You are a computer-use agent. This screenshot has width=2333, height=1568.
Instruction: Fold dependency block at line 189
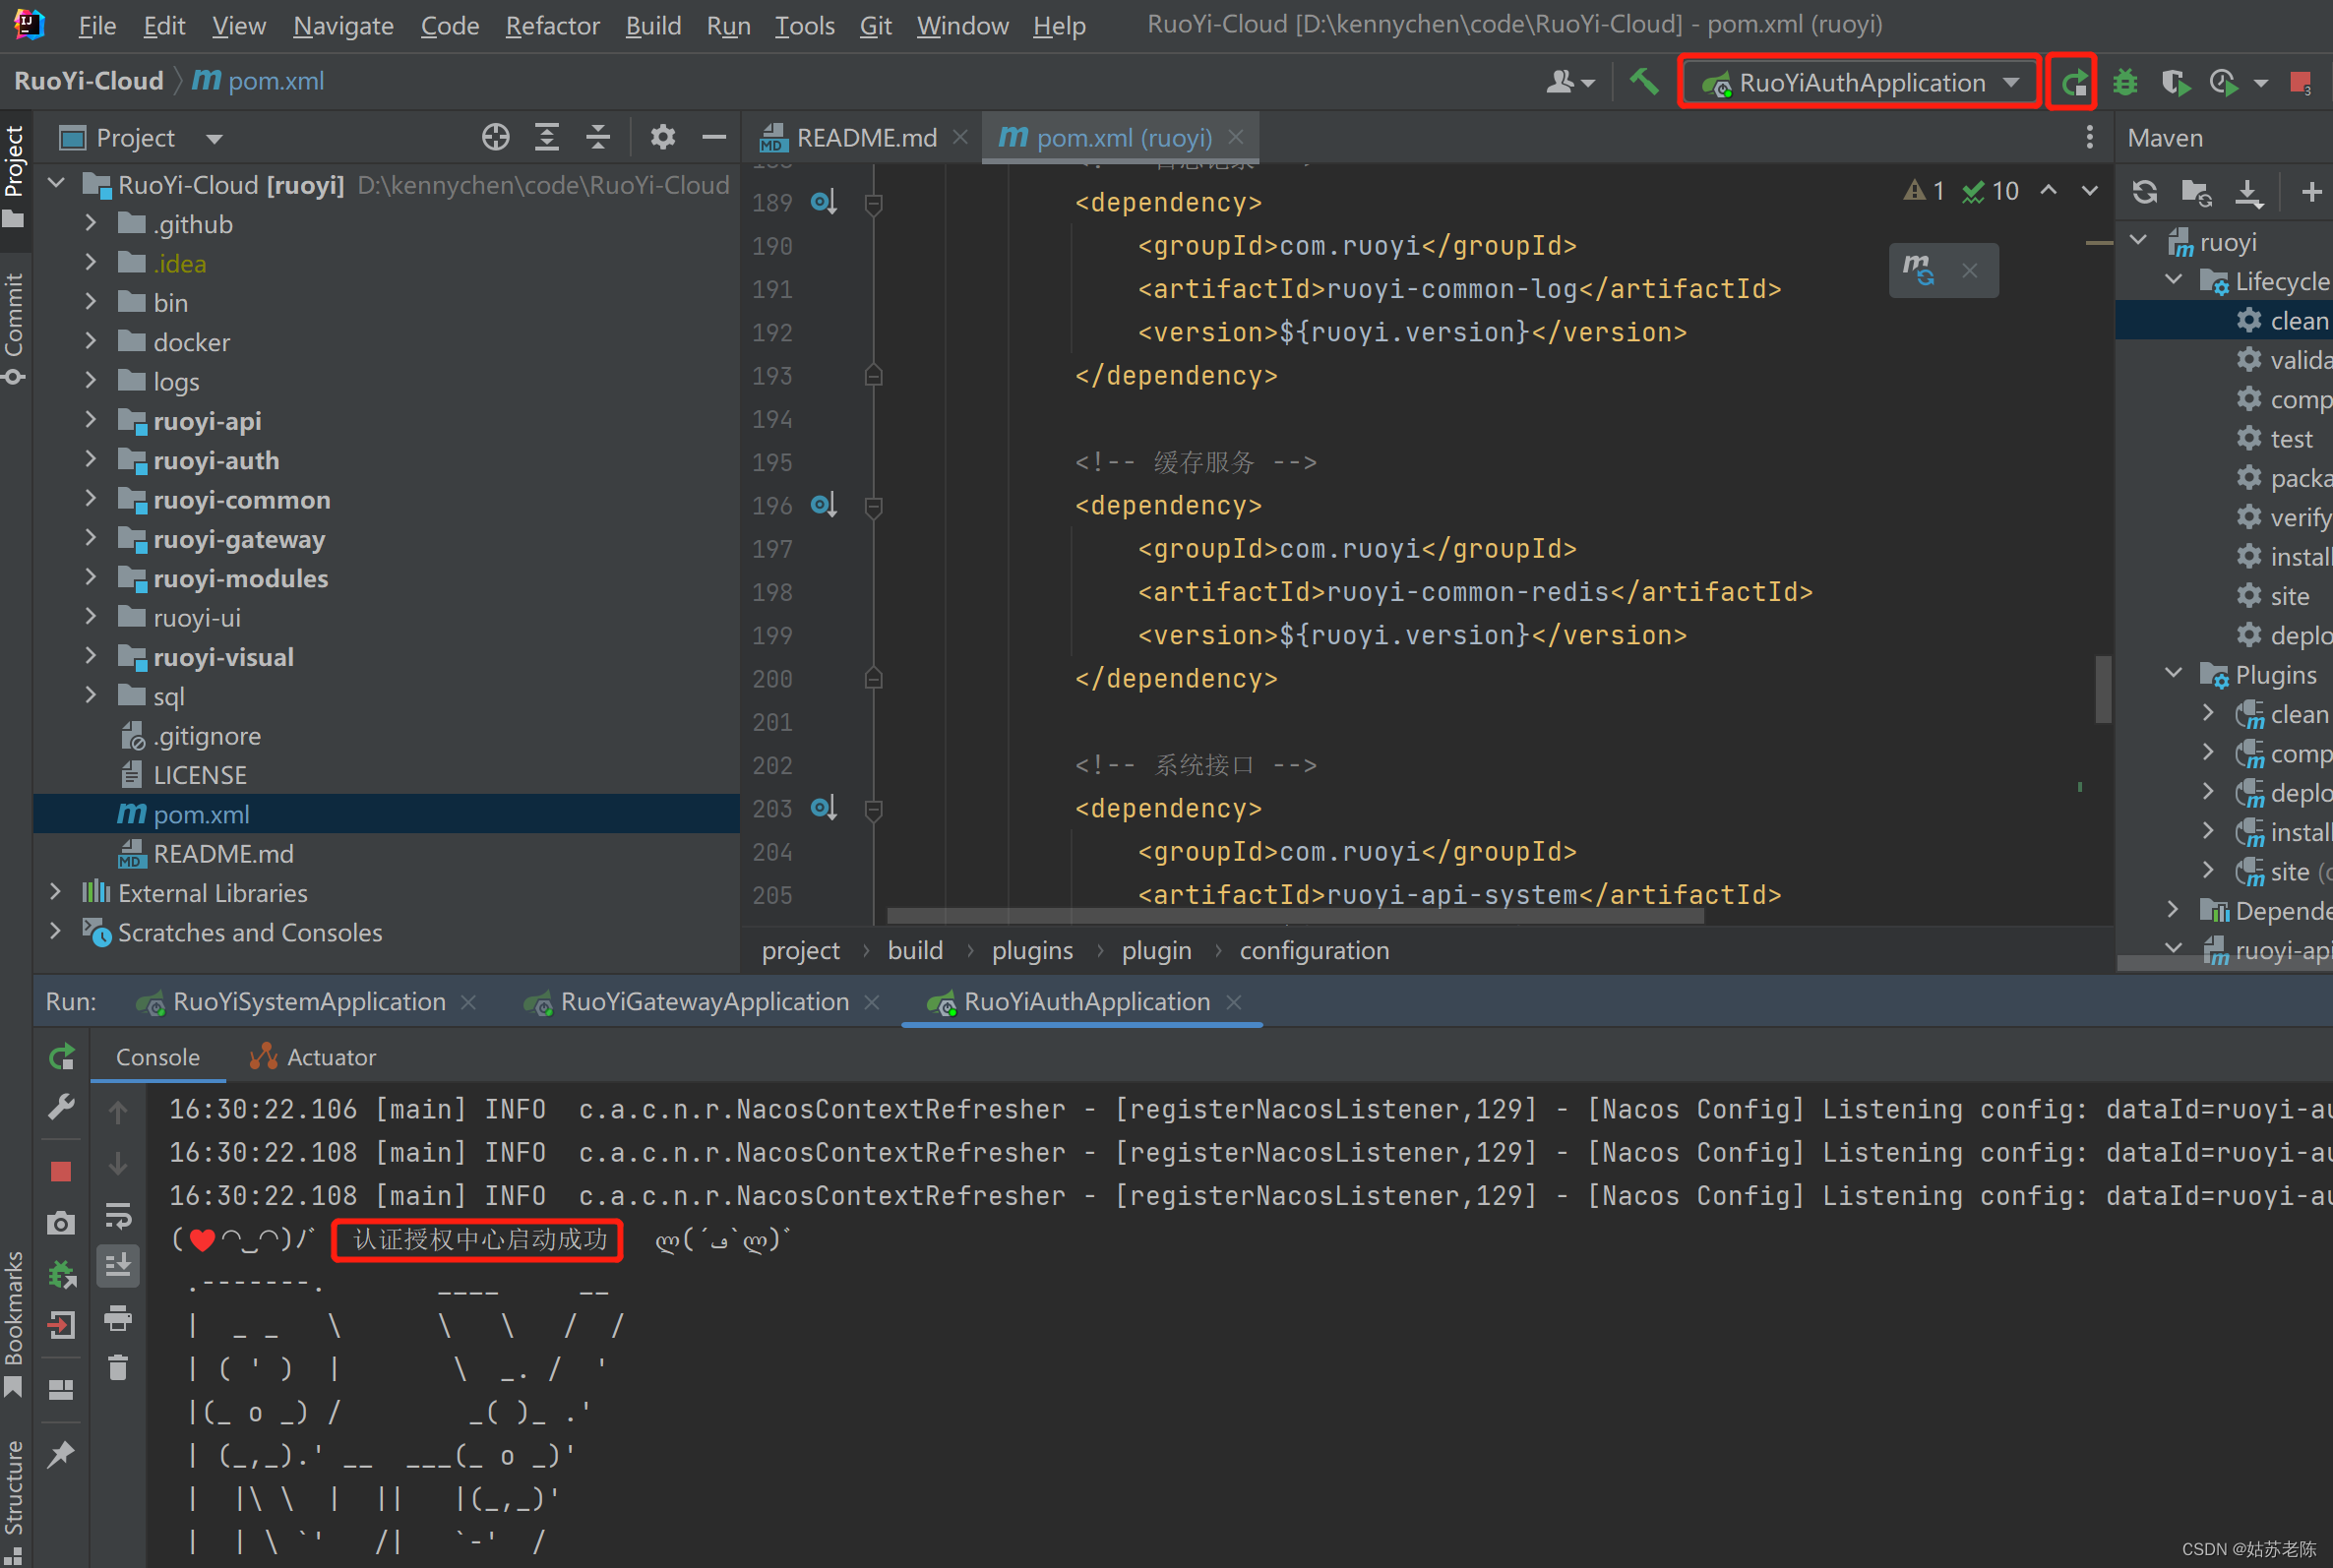click(873, 203)
